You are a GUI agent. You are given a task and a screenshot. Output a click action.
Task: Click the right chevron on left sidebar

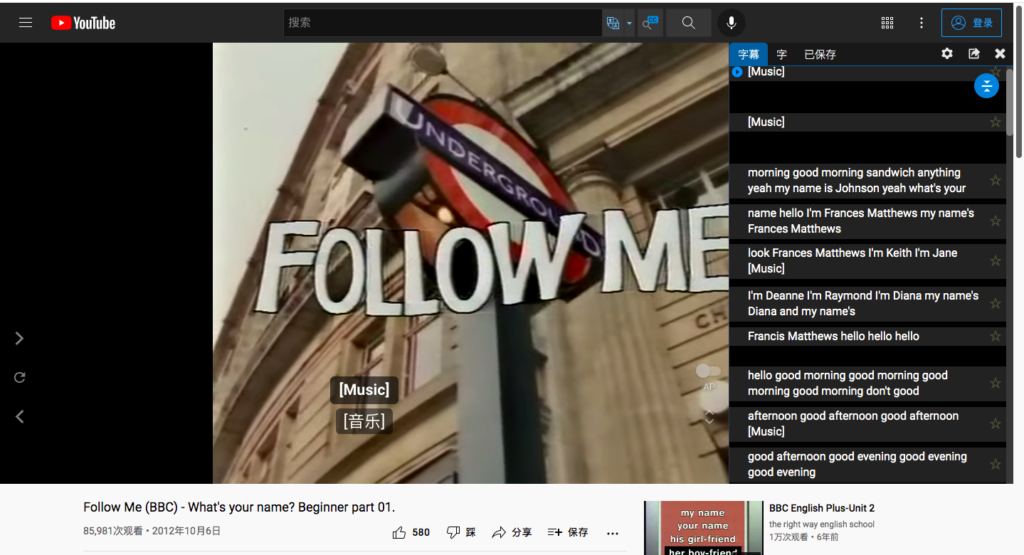(x=20, y=338)
